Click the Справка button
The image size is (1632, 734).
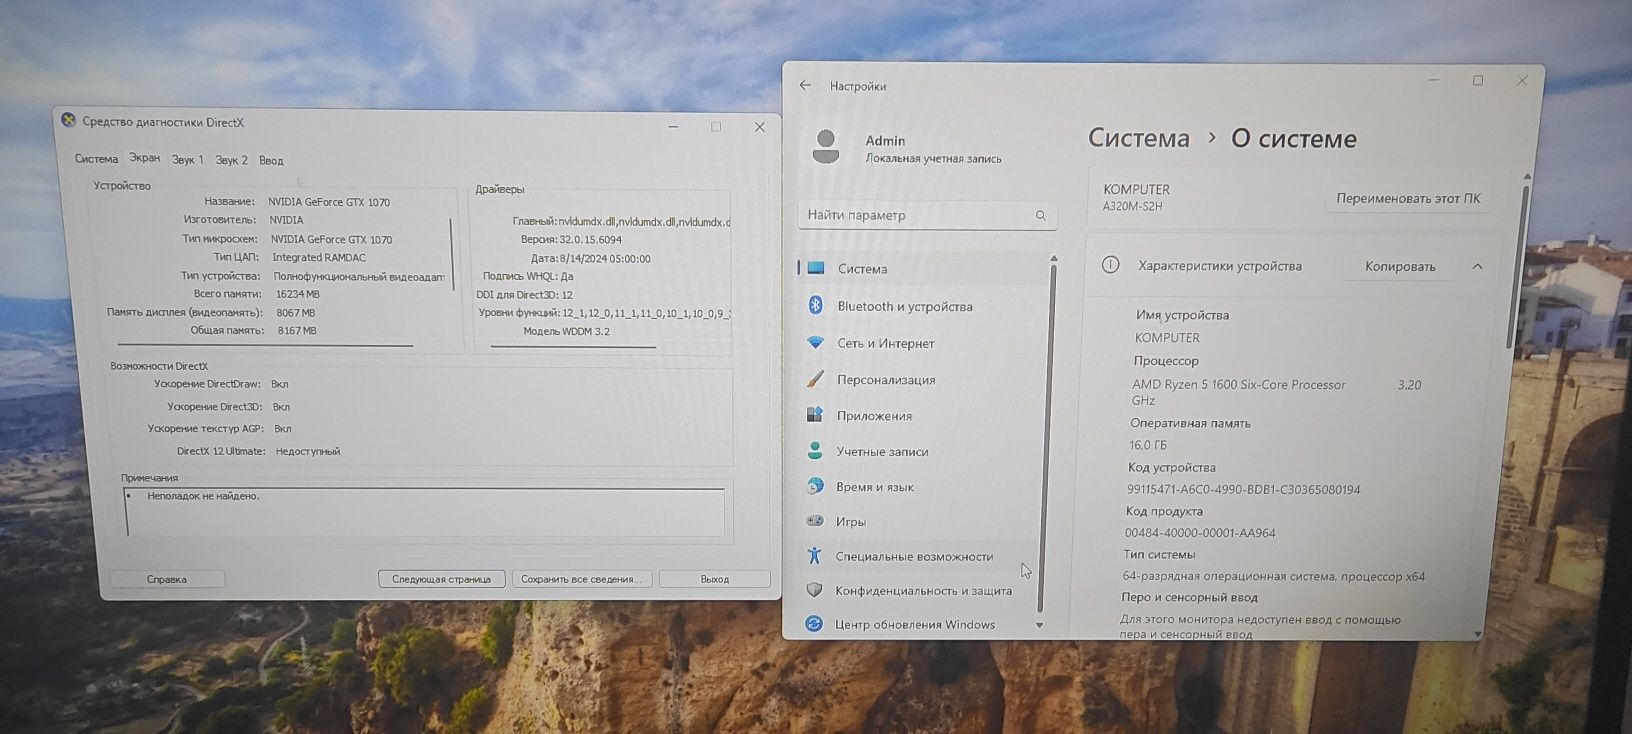pyautogui.click(x=167, y=579)
